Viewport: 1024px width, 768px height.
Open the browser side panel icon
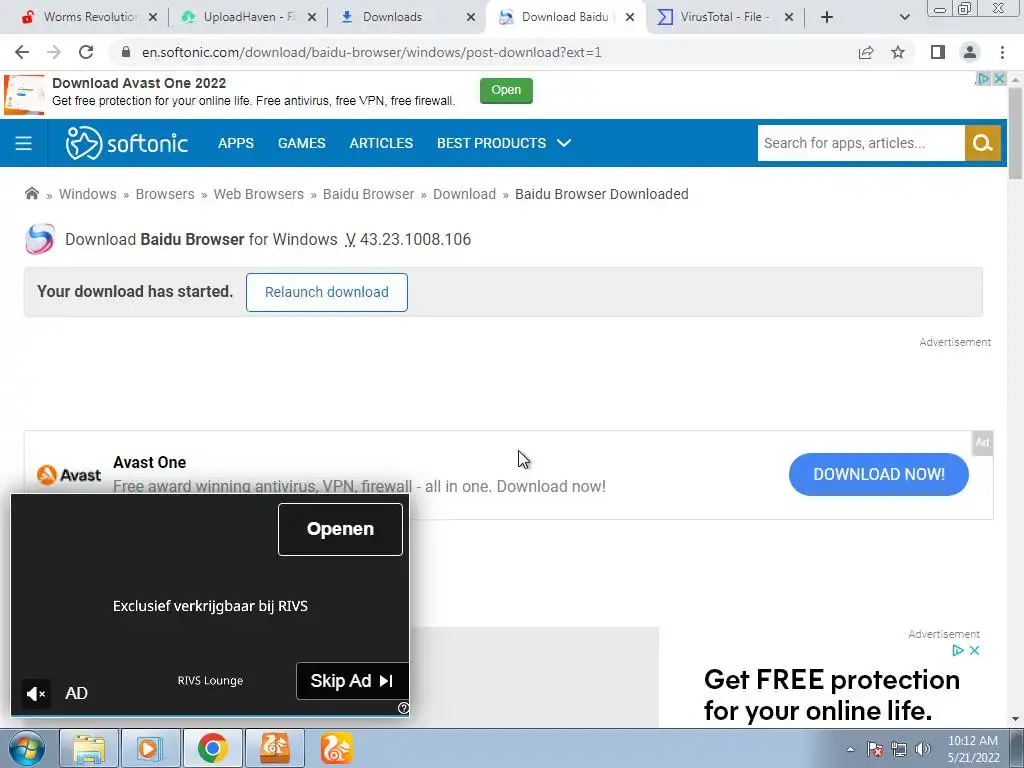[938, 52]
